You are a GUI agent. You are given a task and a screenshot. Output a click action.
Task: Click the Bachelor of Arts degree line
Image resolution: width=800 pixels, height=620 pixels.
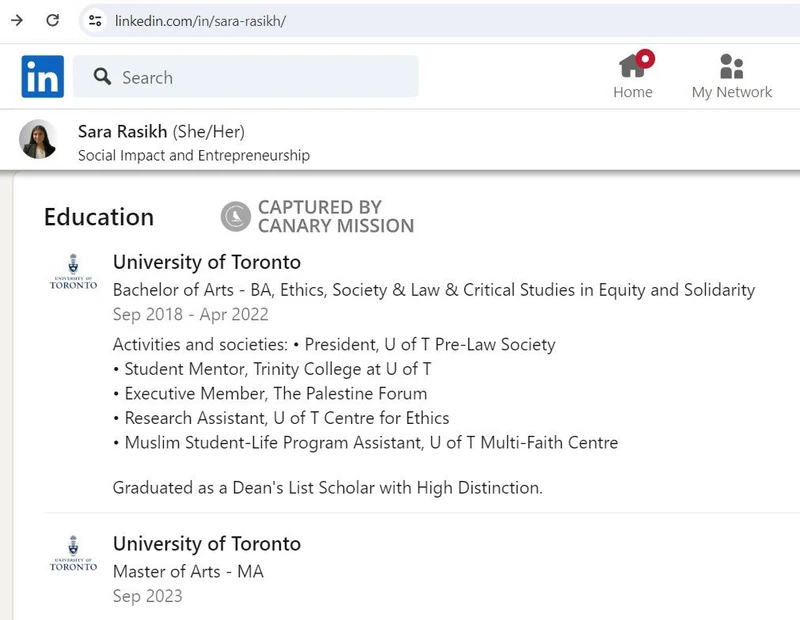point(434,290)
